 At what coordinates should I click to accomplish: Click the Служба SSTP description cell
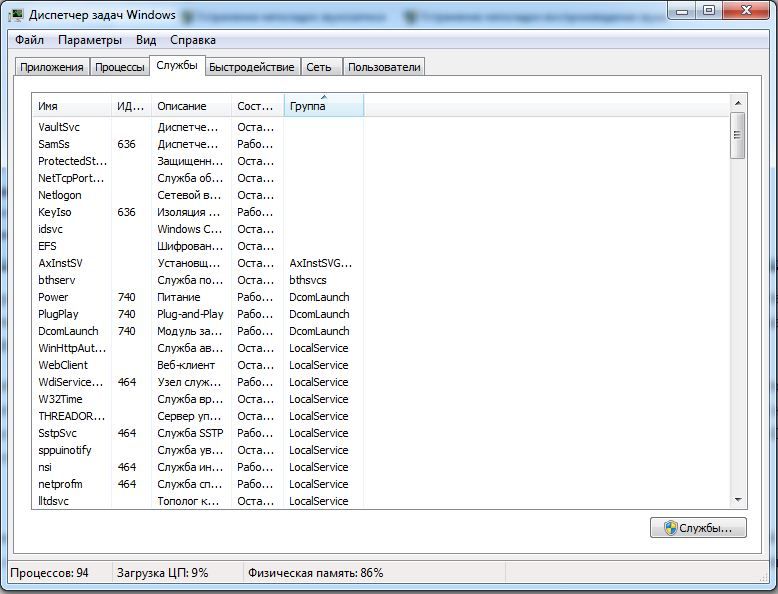coord(190,433)
